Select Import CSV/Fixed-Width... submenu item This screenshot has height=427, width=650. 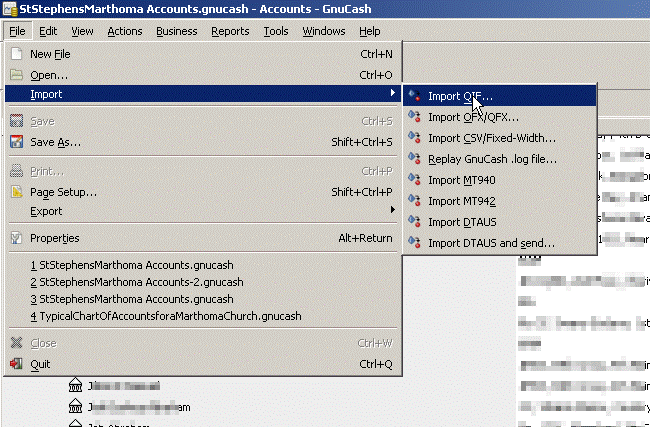tap(500, 138)
